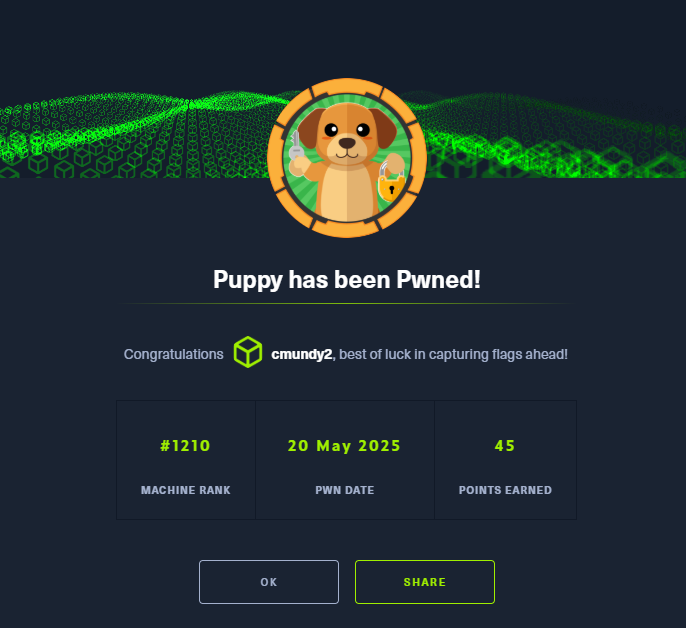Click the 20 May 2025 pwn date
This screenshot has width=686, height=628.
pyautogui.click(x=344, y=446)
